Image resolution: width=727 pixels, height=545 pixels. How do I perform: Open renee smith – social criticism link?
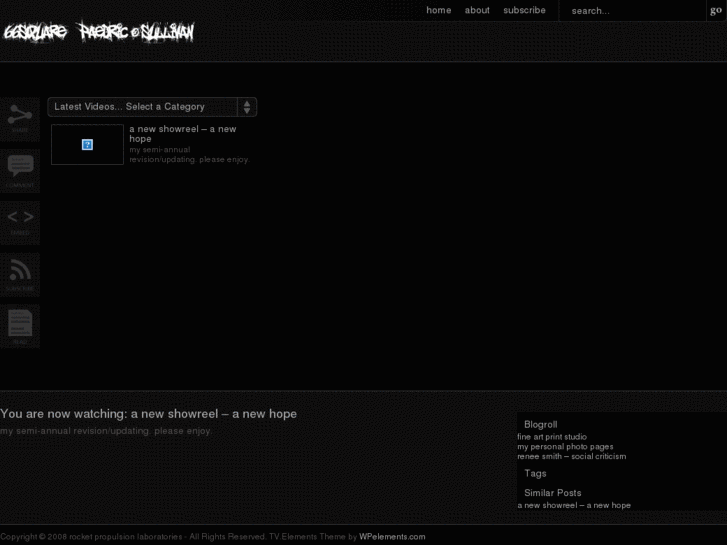point(572,456)
